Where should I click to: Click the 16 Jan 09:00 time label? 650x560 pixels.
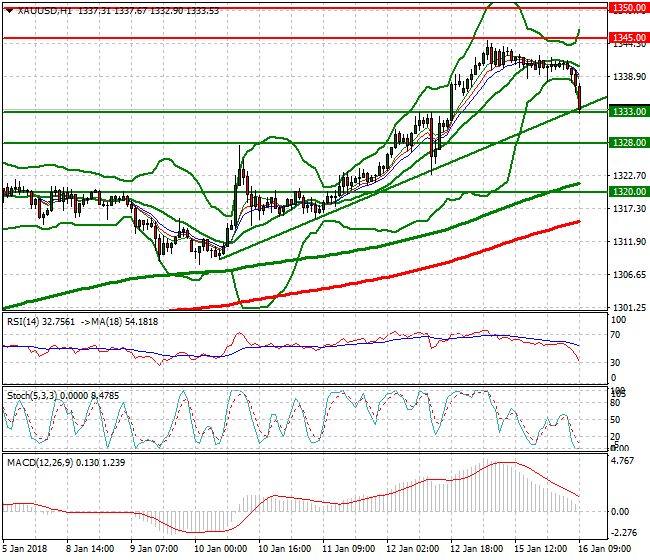(604, 549)
